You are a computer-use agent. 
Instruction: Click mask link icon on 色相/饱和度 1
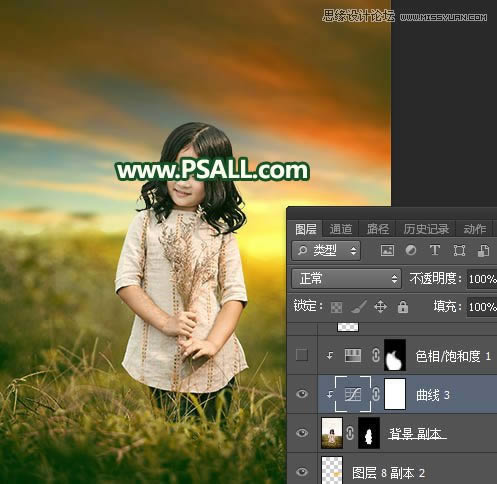[x=376, y=355]
